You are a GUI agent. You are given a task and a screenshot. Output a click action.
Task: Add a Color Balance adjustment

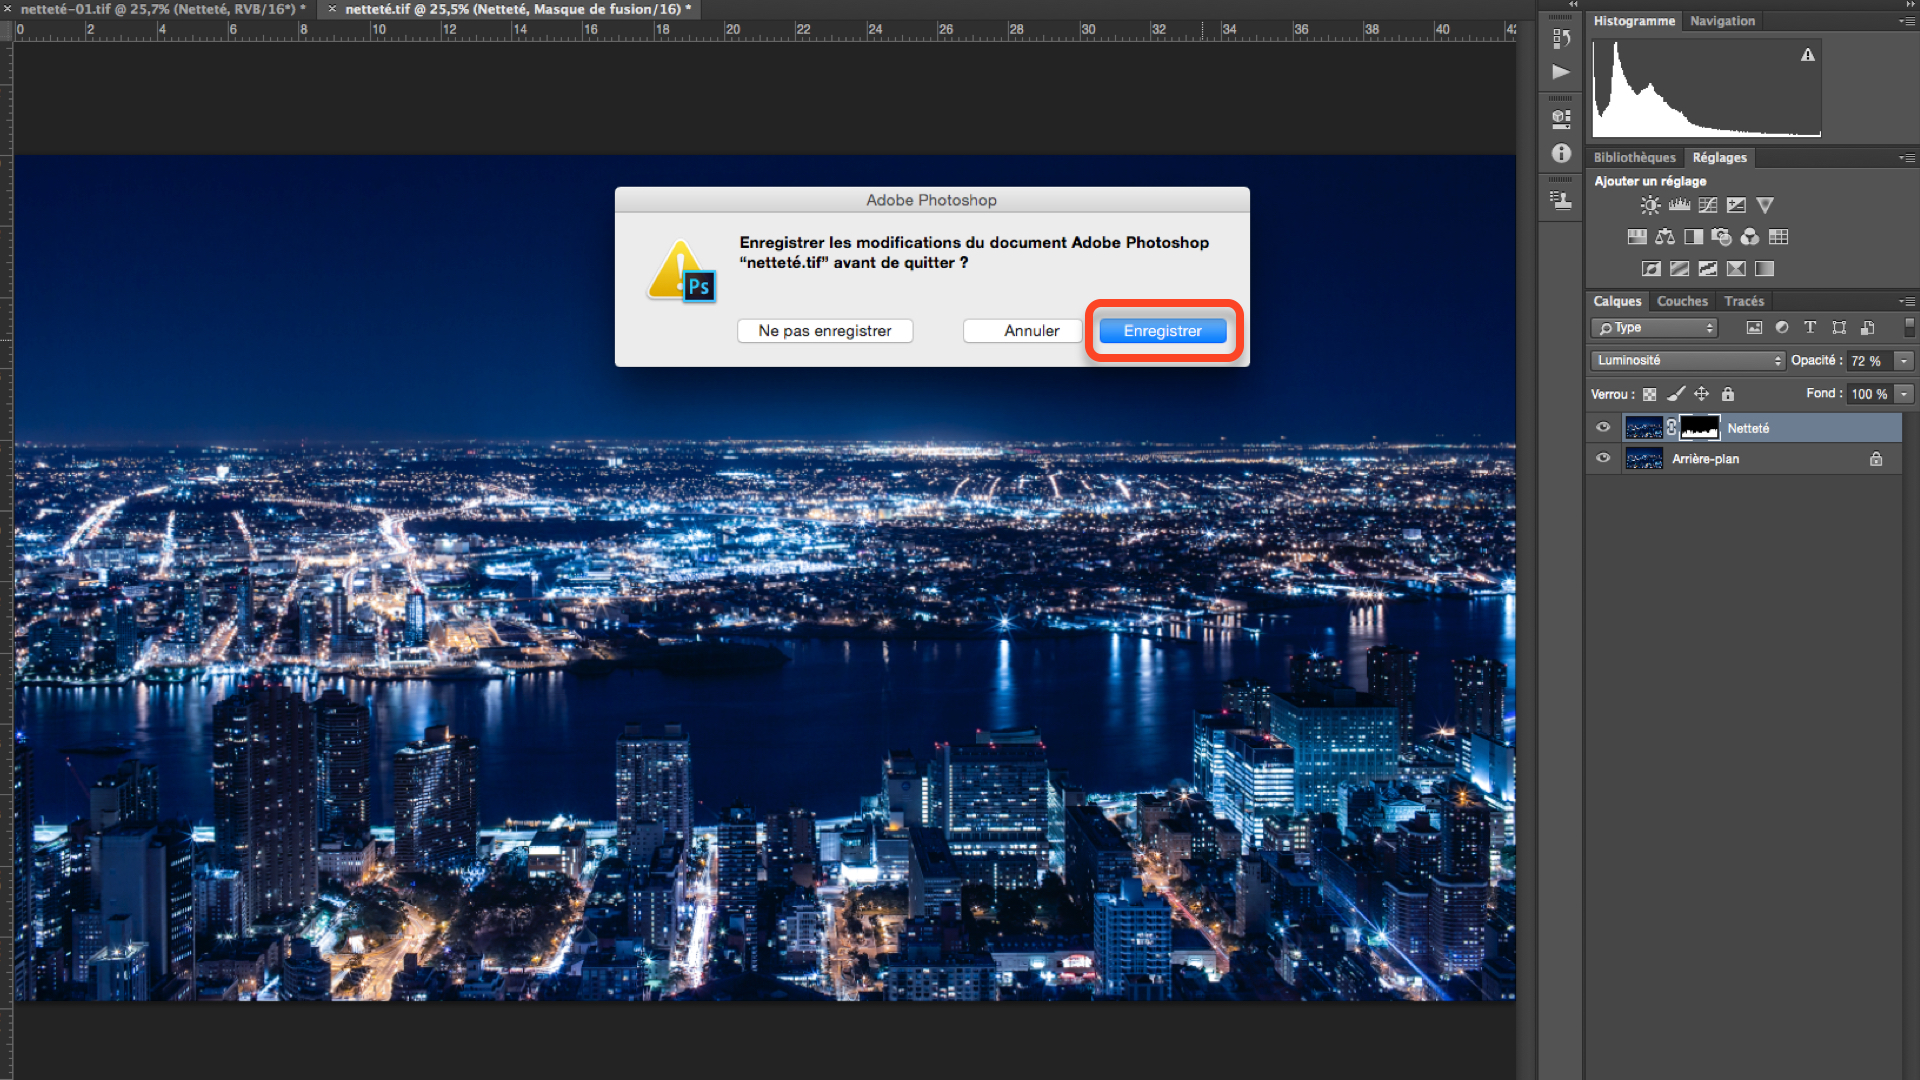(1665, 237)
